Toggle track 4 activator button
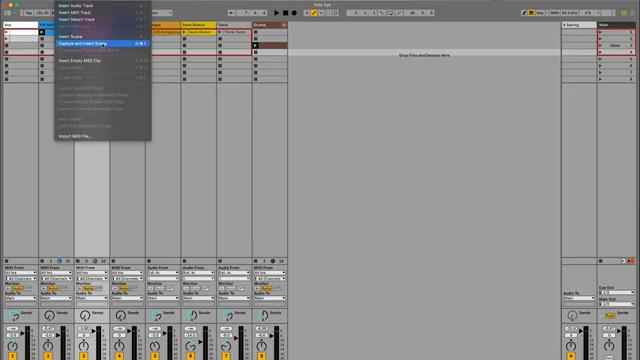Viewport: 640px width, 360px height. point(119,356)
